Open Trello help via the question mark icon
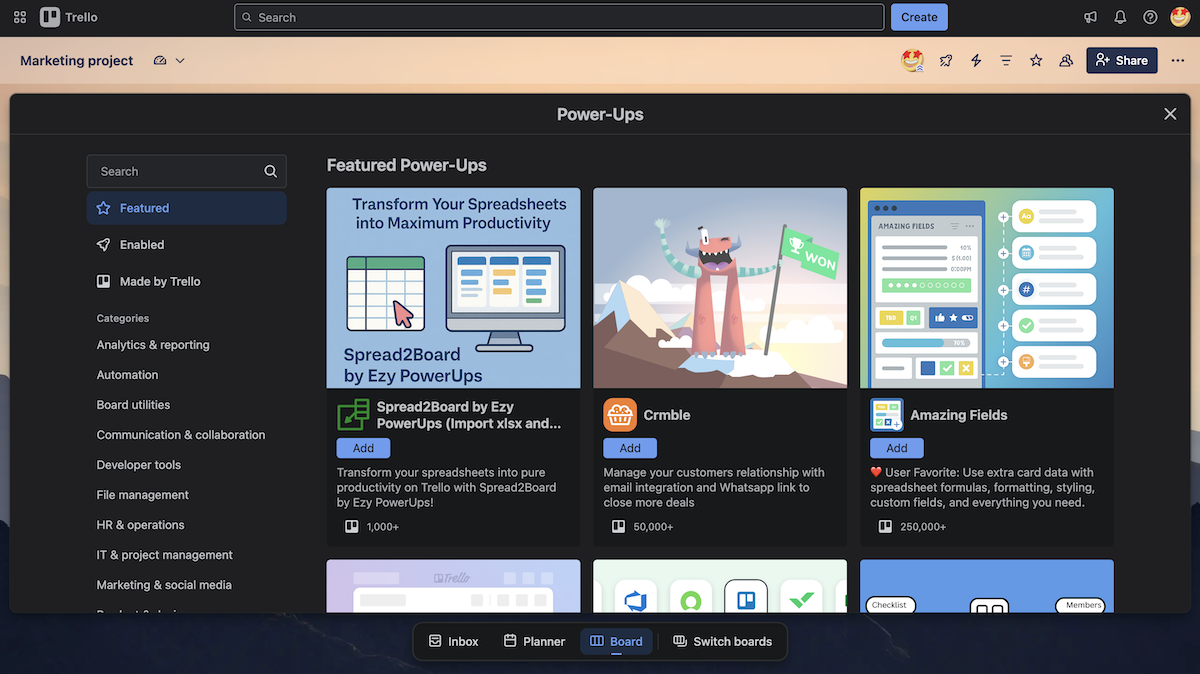Screen dimensions: 1200x674 pyautogui.click(x=1149, y=17)
